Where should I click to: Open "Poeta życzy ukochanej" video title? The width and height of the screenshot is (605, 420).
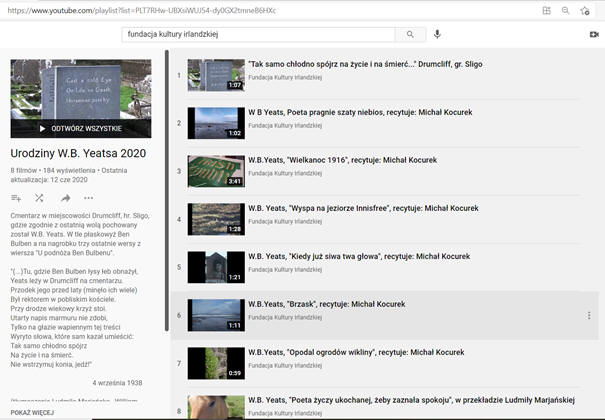411,400
